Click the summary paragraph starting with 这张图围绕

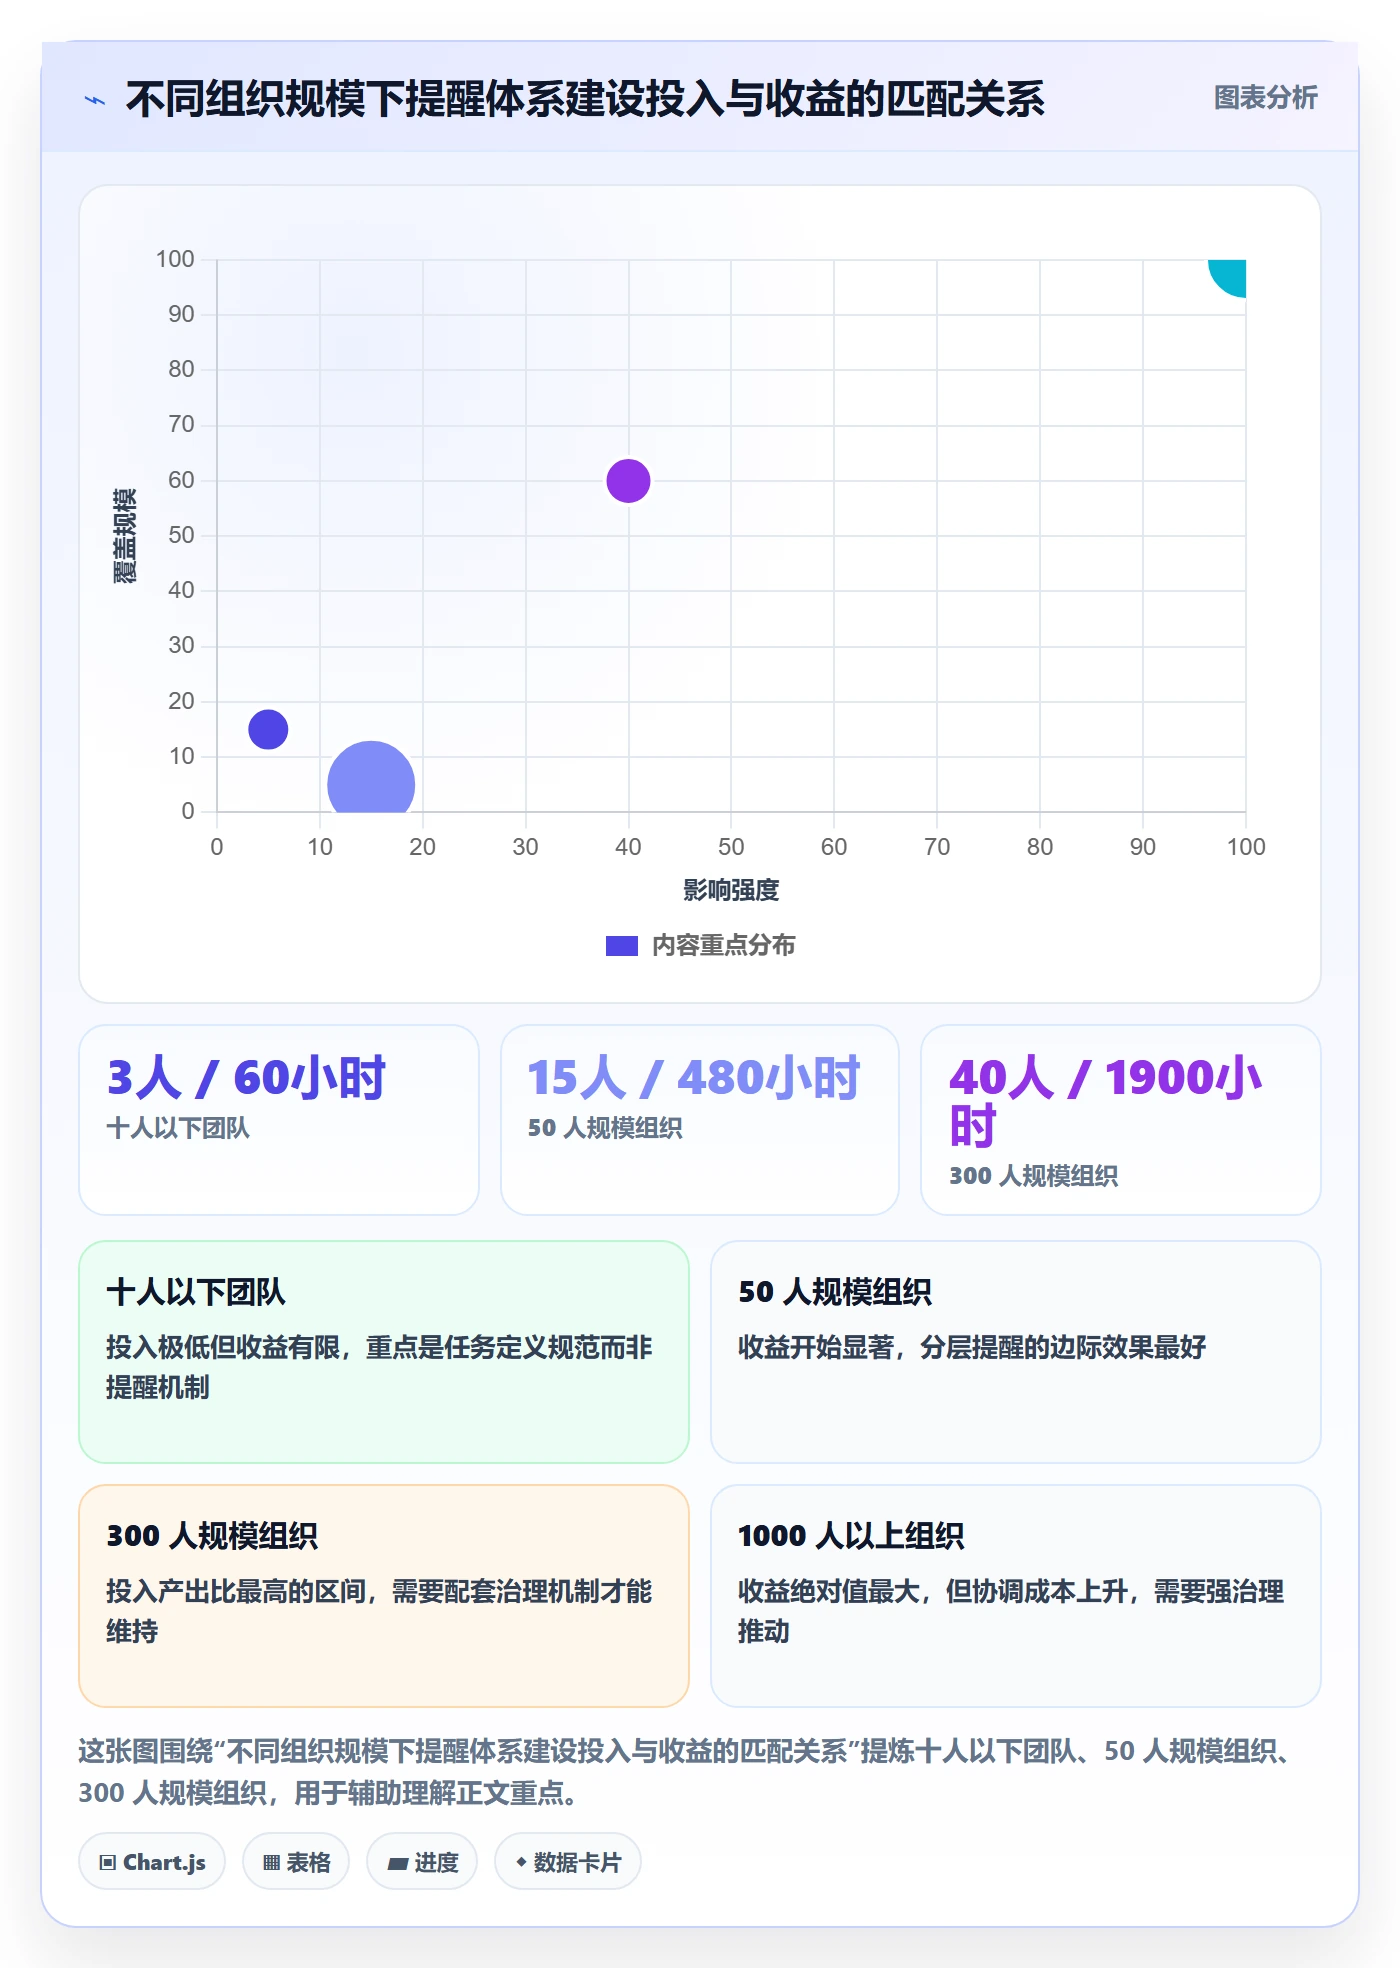[688, 1771]
